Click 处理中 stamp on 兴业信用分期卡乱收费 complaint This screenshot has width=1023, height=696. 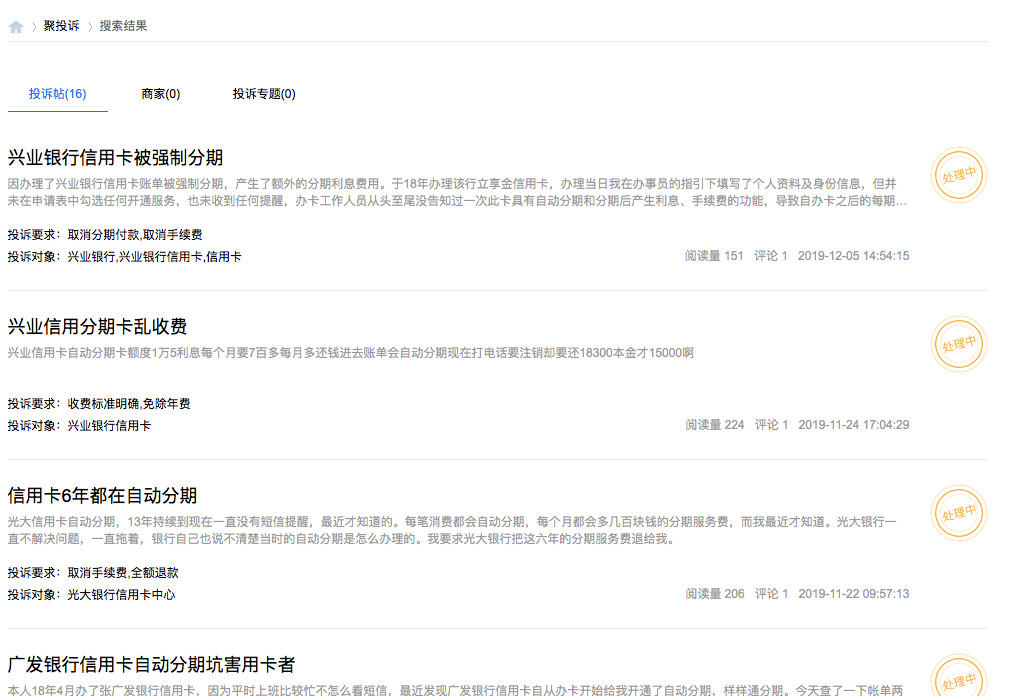coord(958,344)
